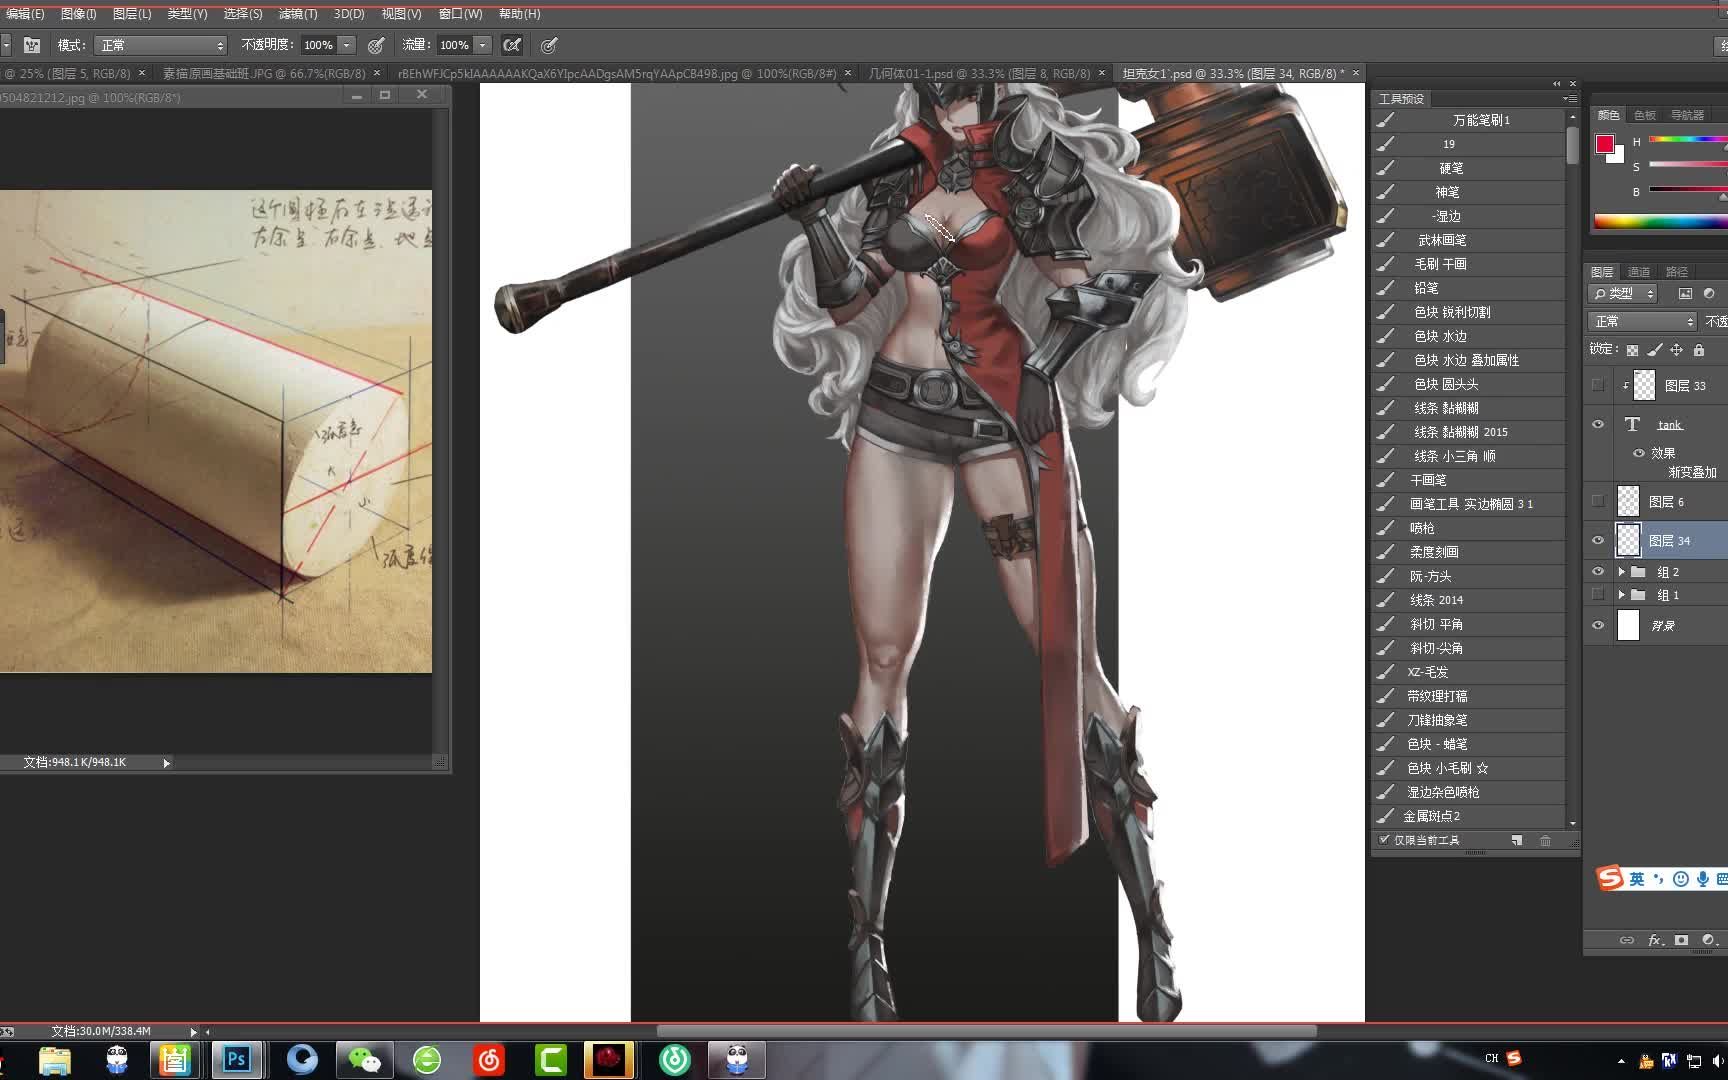Lock transparent pixels icon

tap(1632, 350)
